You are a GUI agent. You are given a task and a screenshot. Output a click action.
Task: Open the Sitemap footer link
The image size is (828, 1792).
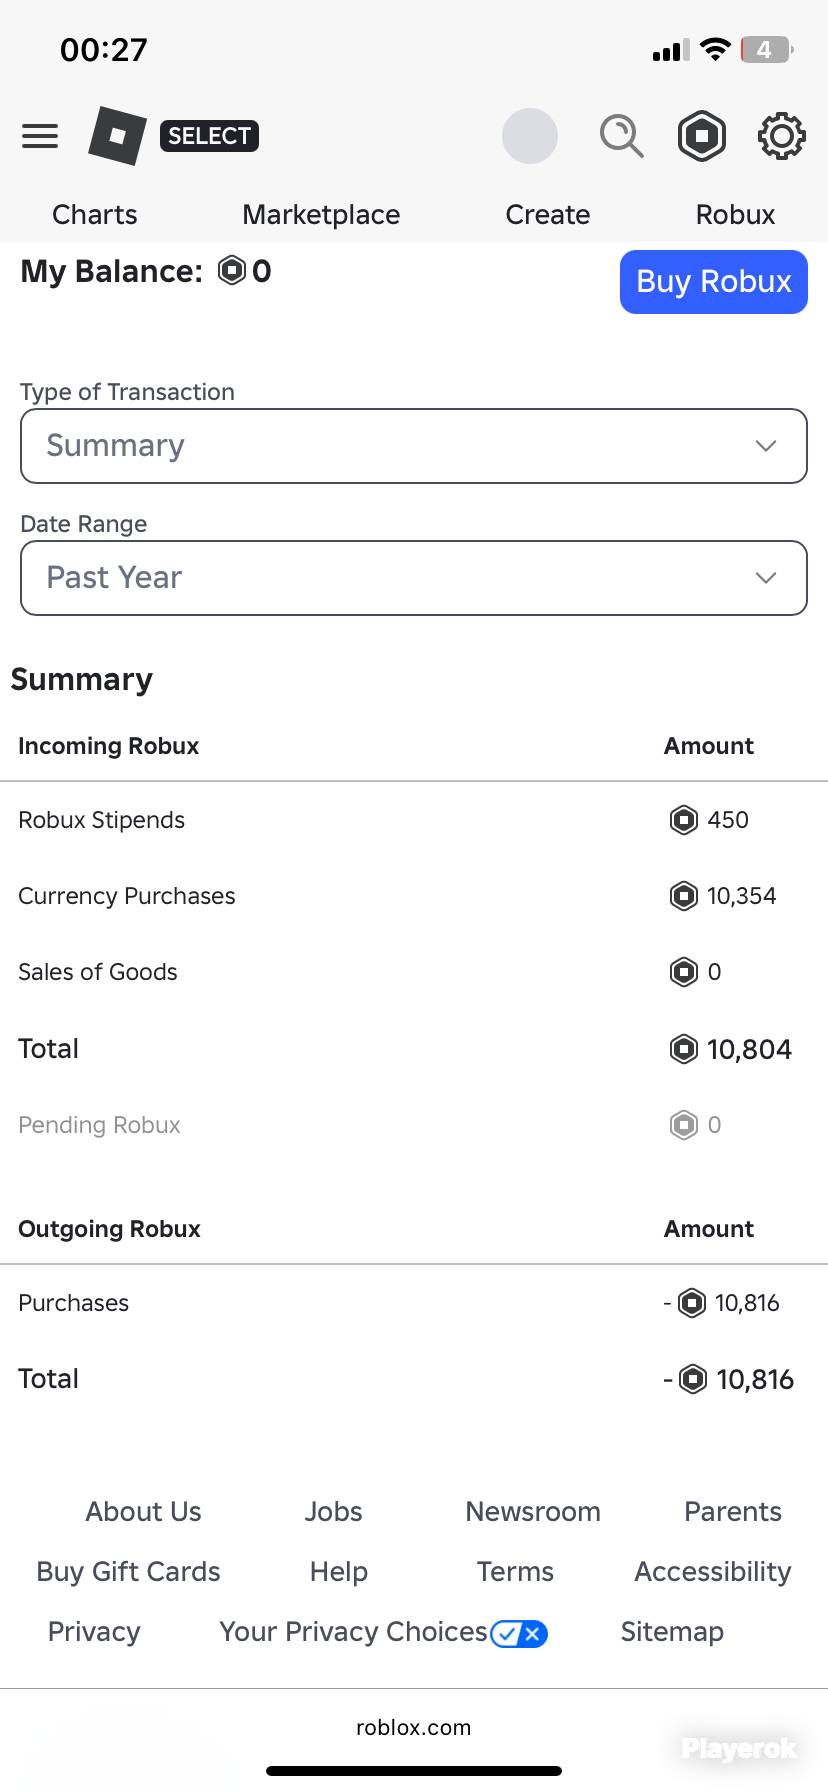pyautogui.click(x=672, y=1632)
